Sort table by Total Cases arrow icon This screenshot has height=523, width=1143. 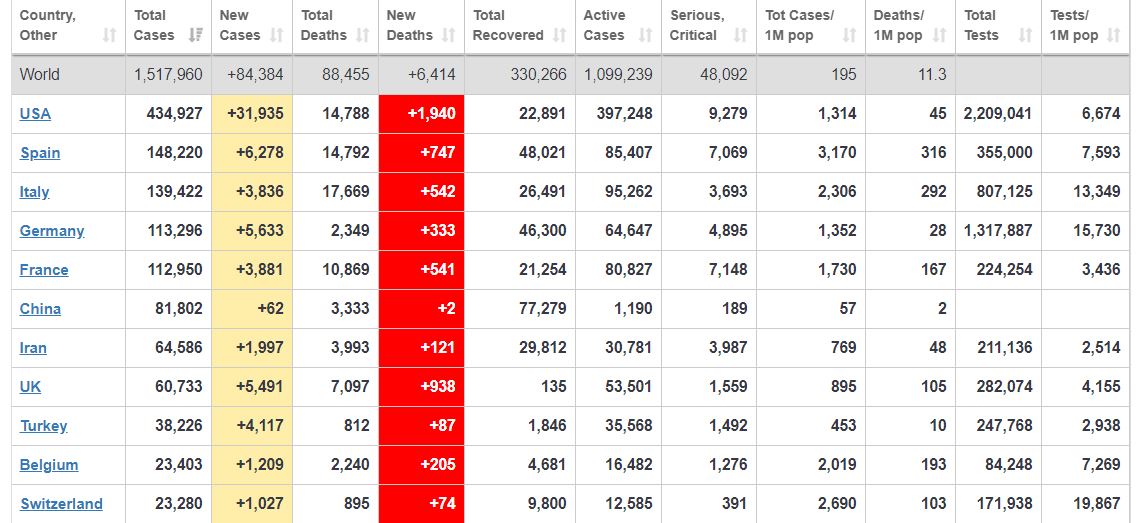point(196,35)
